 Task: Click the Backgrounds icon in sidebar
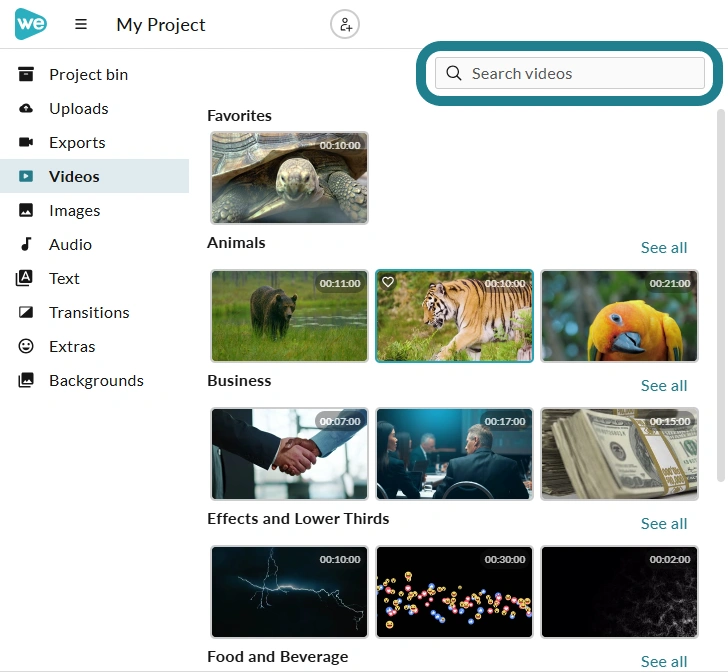pos(26,380)
